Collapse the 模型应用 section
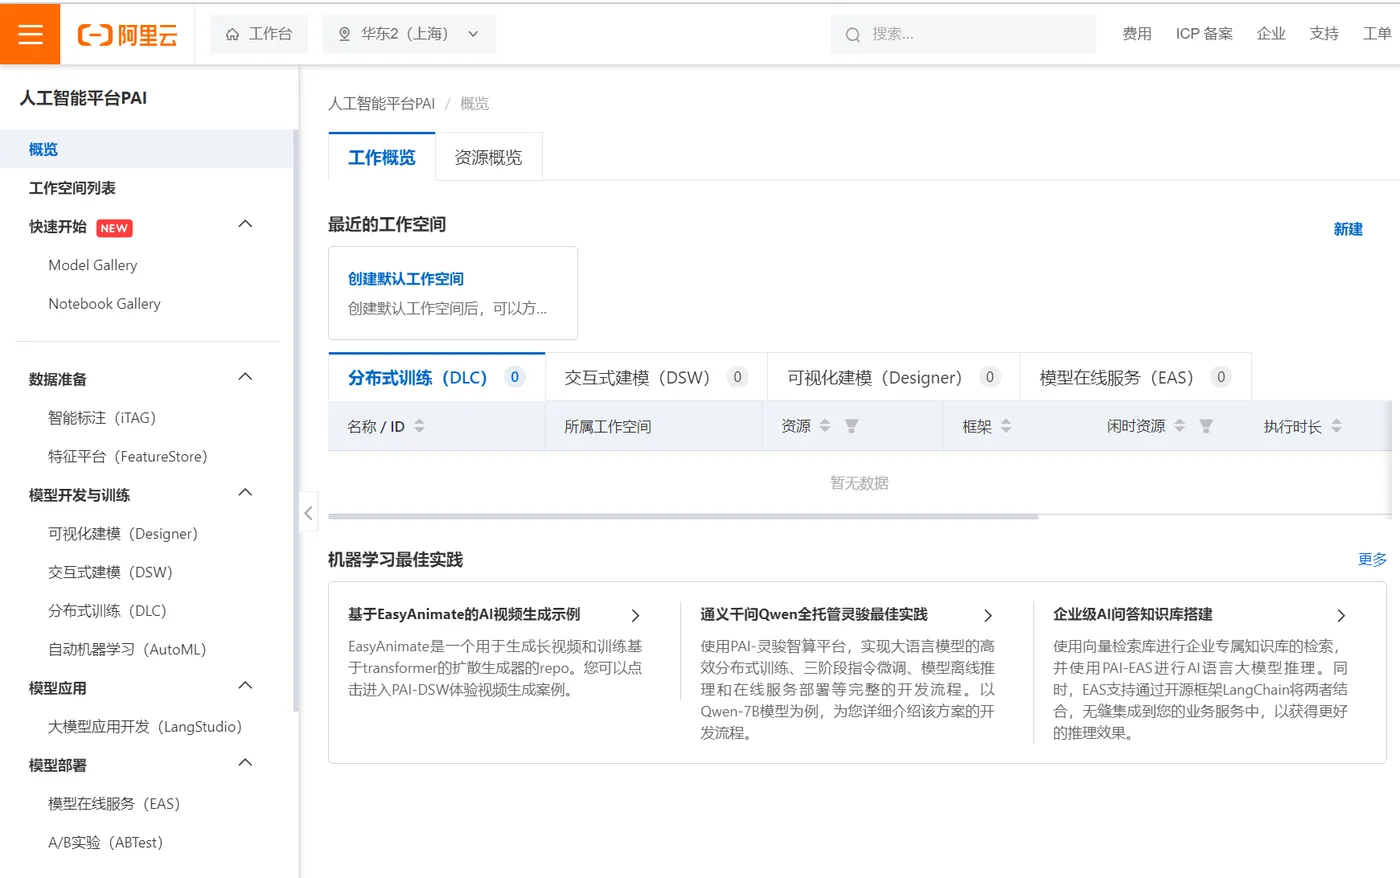1400x878 pixels. point(245,686)
